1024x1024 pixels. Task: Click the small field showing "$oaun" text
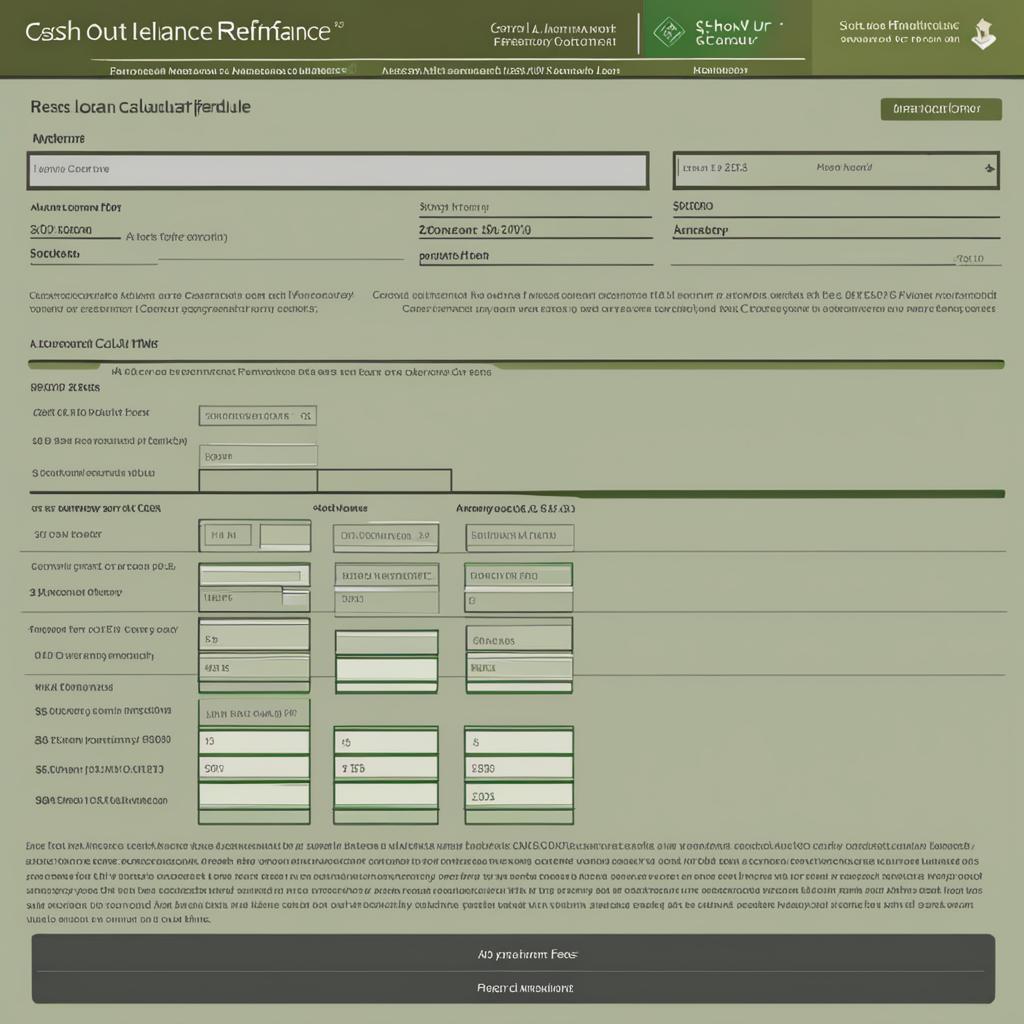[257, 456]
